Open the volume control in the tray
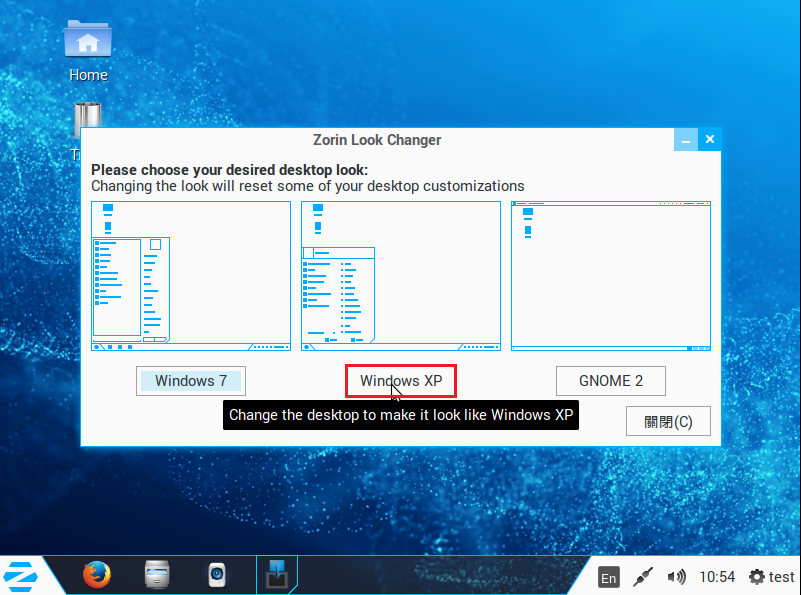801x595 pixels. (x=677, y=577)
